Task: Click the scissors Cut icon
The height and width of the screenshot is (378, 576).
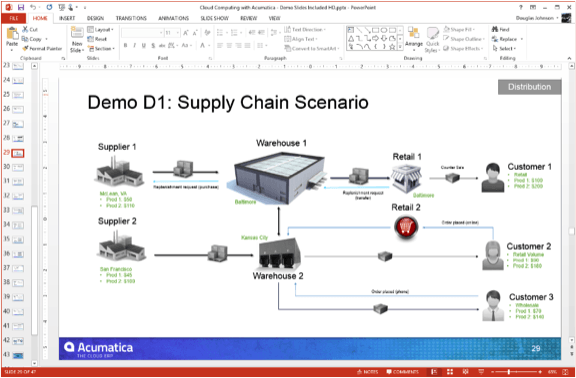Action: pyautogui.click(x=25, y=29)
